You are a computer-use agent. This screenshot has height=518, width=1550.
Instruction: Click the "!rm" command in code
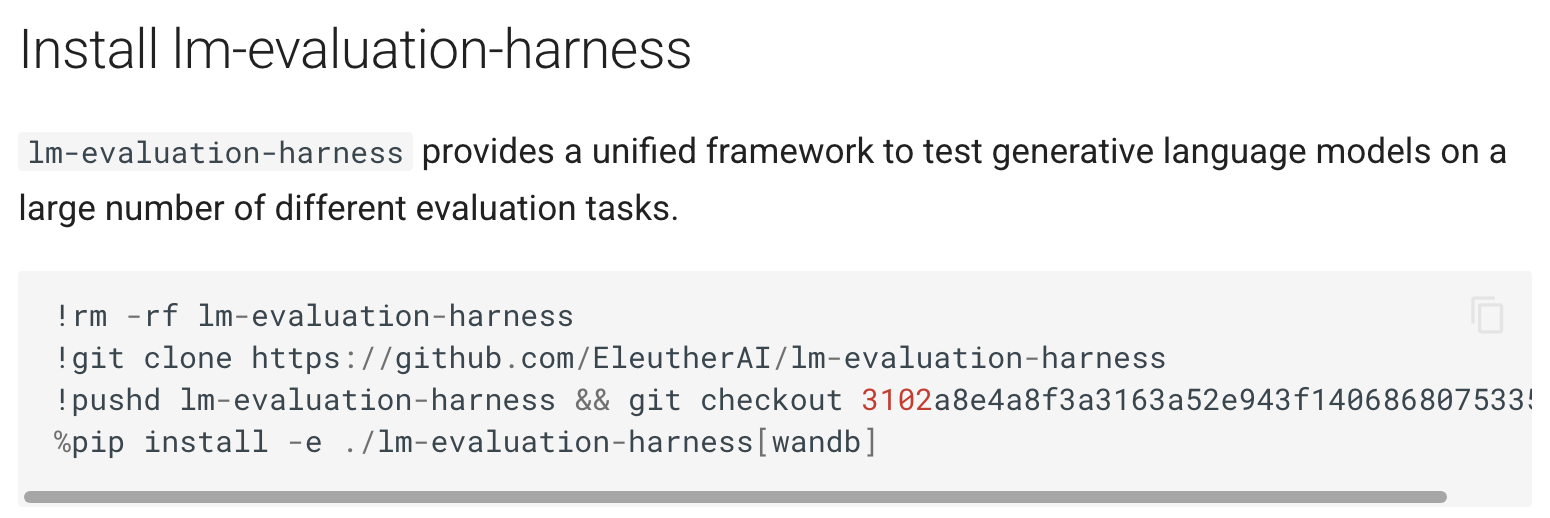pyautogui.click(x=81, y=316)
